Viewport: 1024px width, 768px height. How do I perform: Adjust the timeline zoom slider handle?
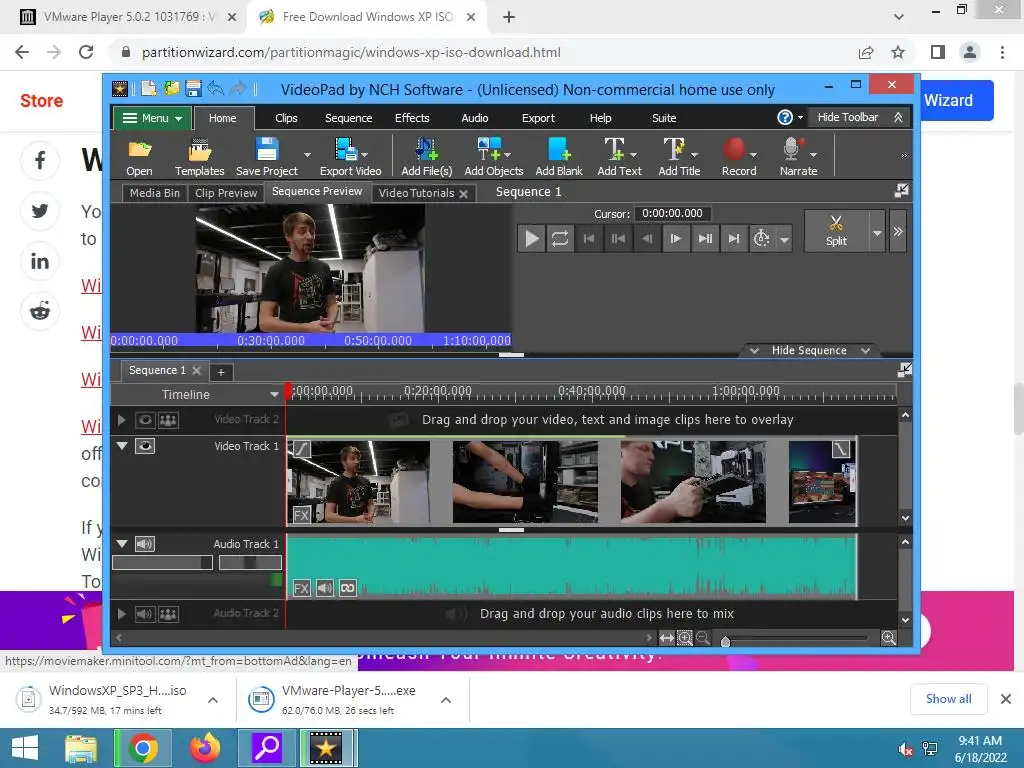pos(725,641)
